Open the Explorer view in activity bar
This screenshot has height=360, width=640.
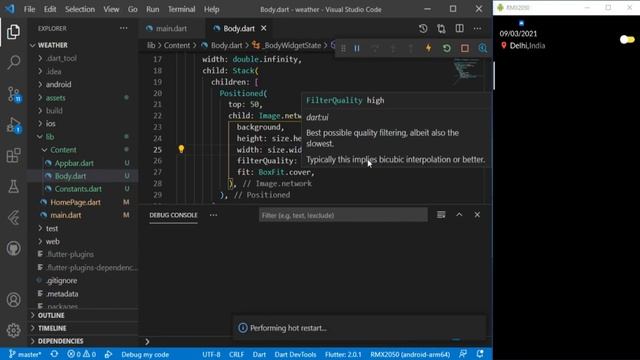tap(13, 32)
